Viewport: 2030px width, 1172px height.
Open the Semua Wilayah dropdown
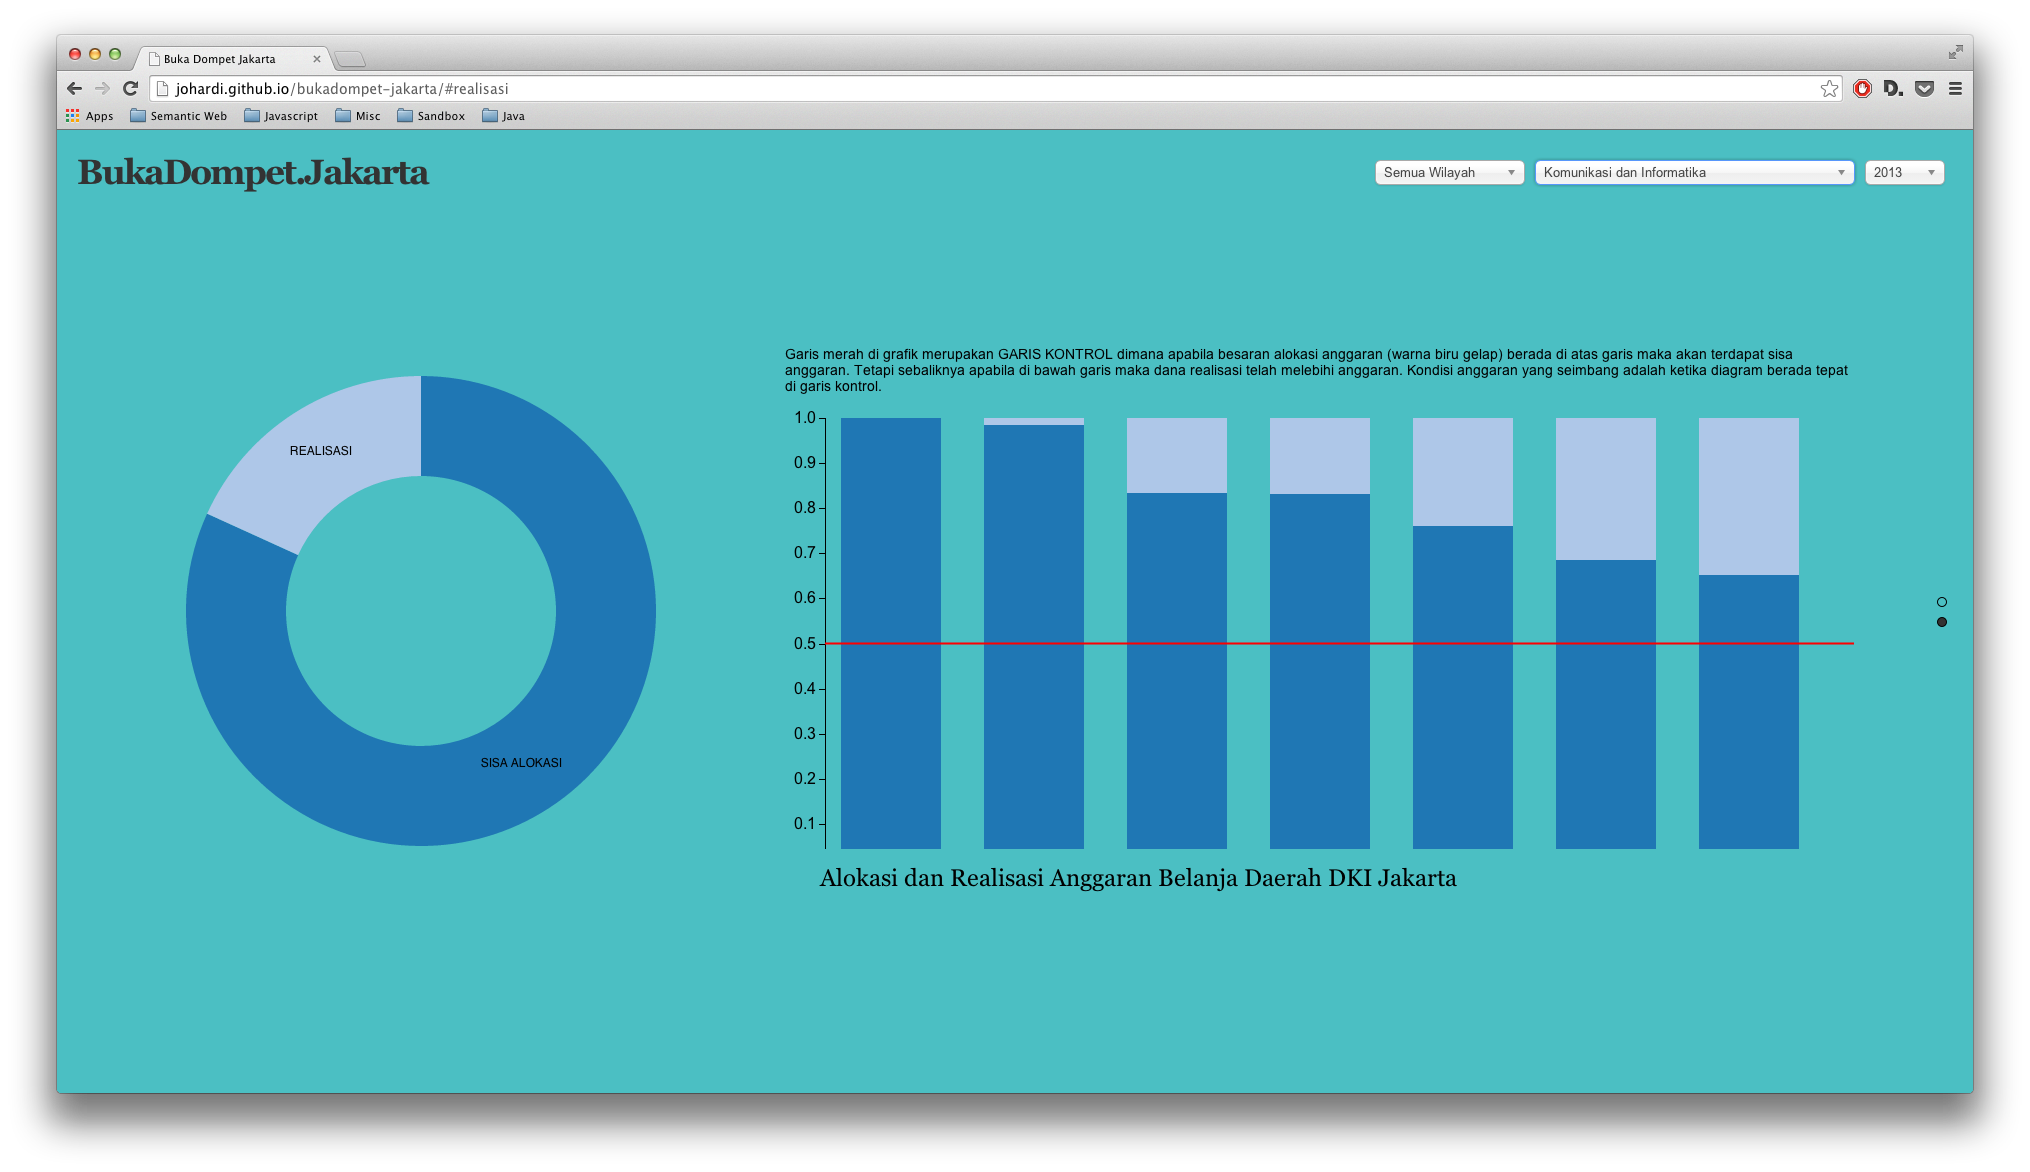[x=1449, y=173]
